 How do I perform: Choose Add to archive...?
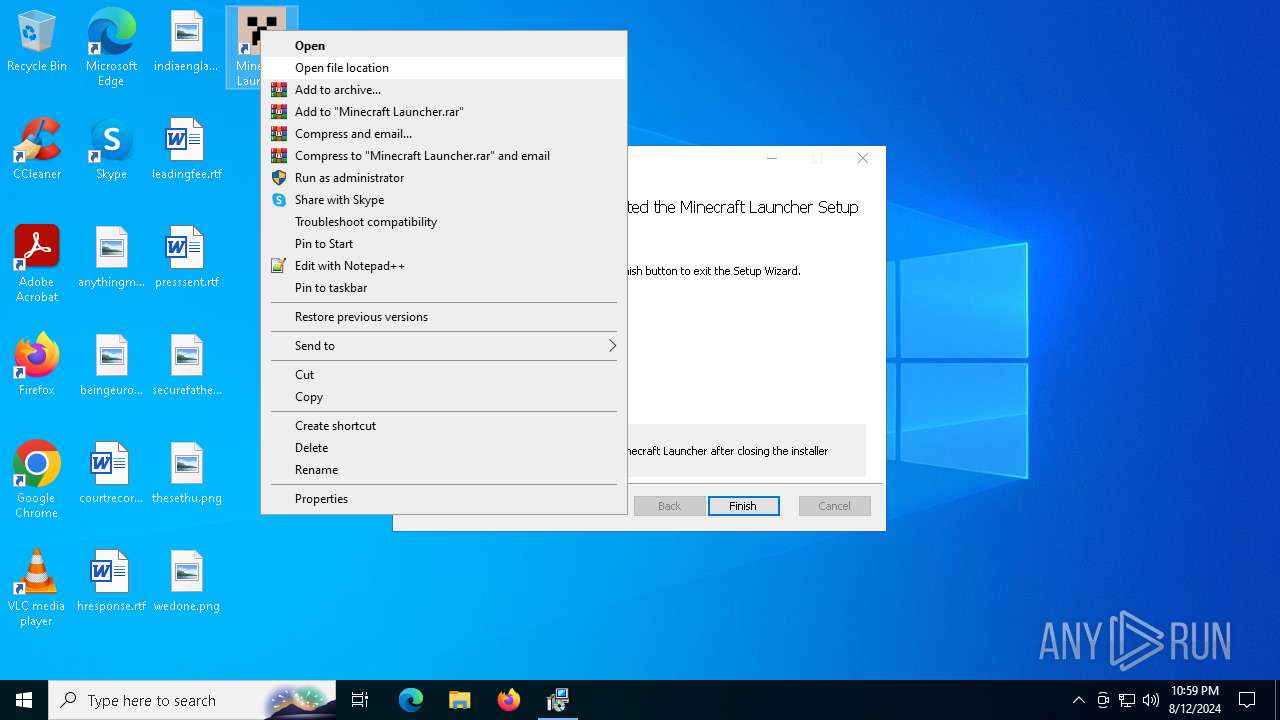(444, 90)
